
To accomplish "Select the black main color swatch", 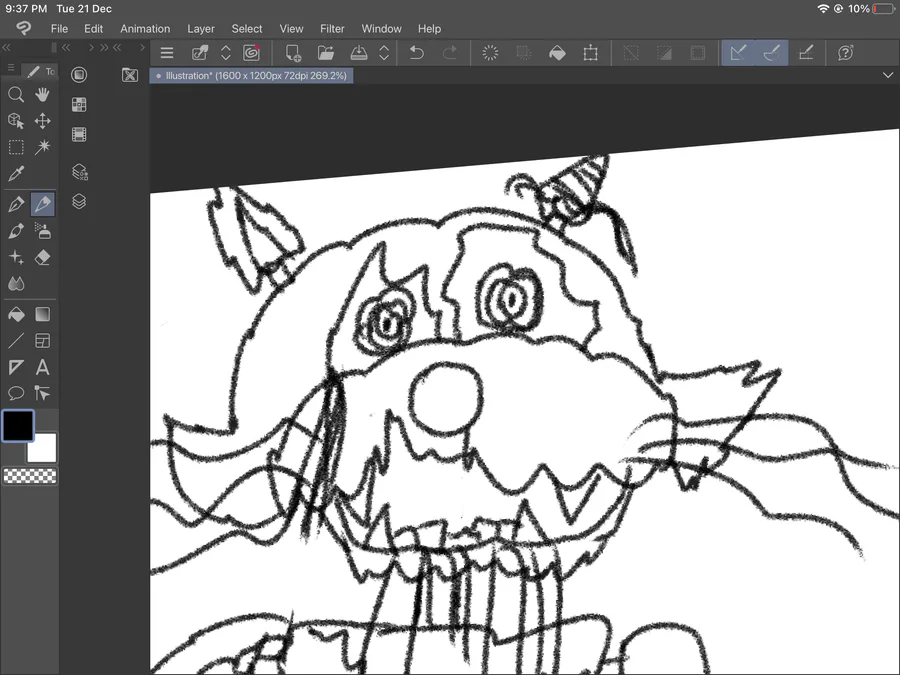I will click(x=18, y=426).
